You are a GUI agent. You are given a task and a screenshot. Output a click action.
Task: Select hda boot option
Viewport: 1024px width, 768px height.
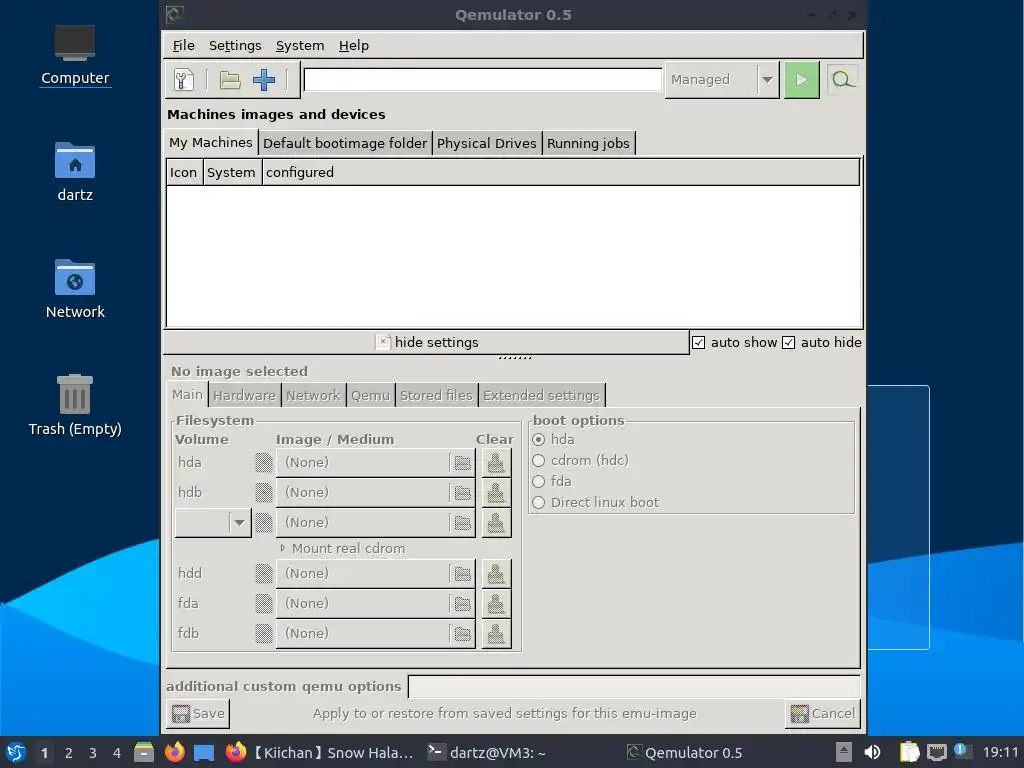pos(538,440)
